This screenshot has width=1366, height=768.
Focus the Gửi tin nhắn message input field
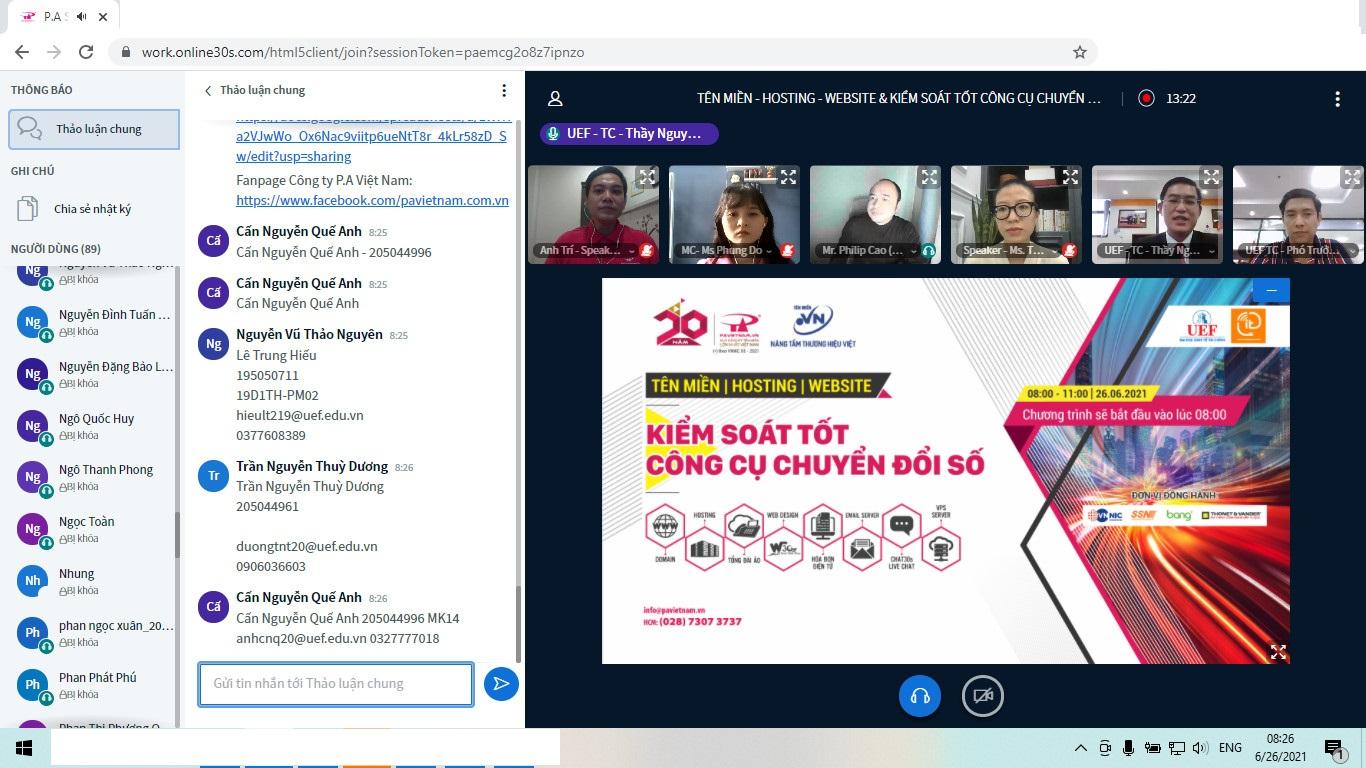tap(336, 684)
